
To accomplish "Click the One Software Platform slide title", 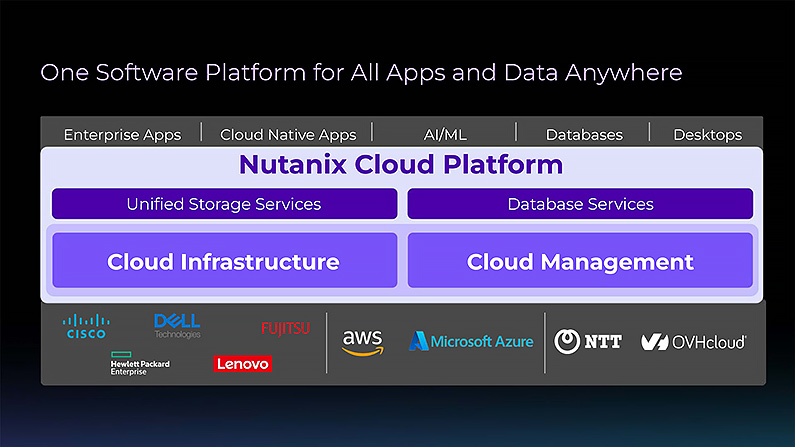I will pos(361,73).
